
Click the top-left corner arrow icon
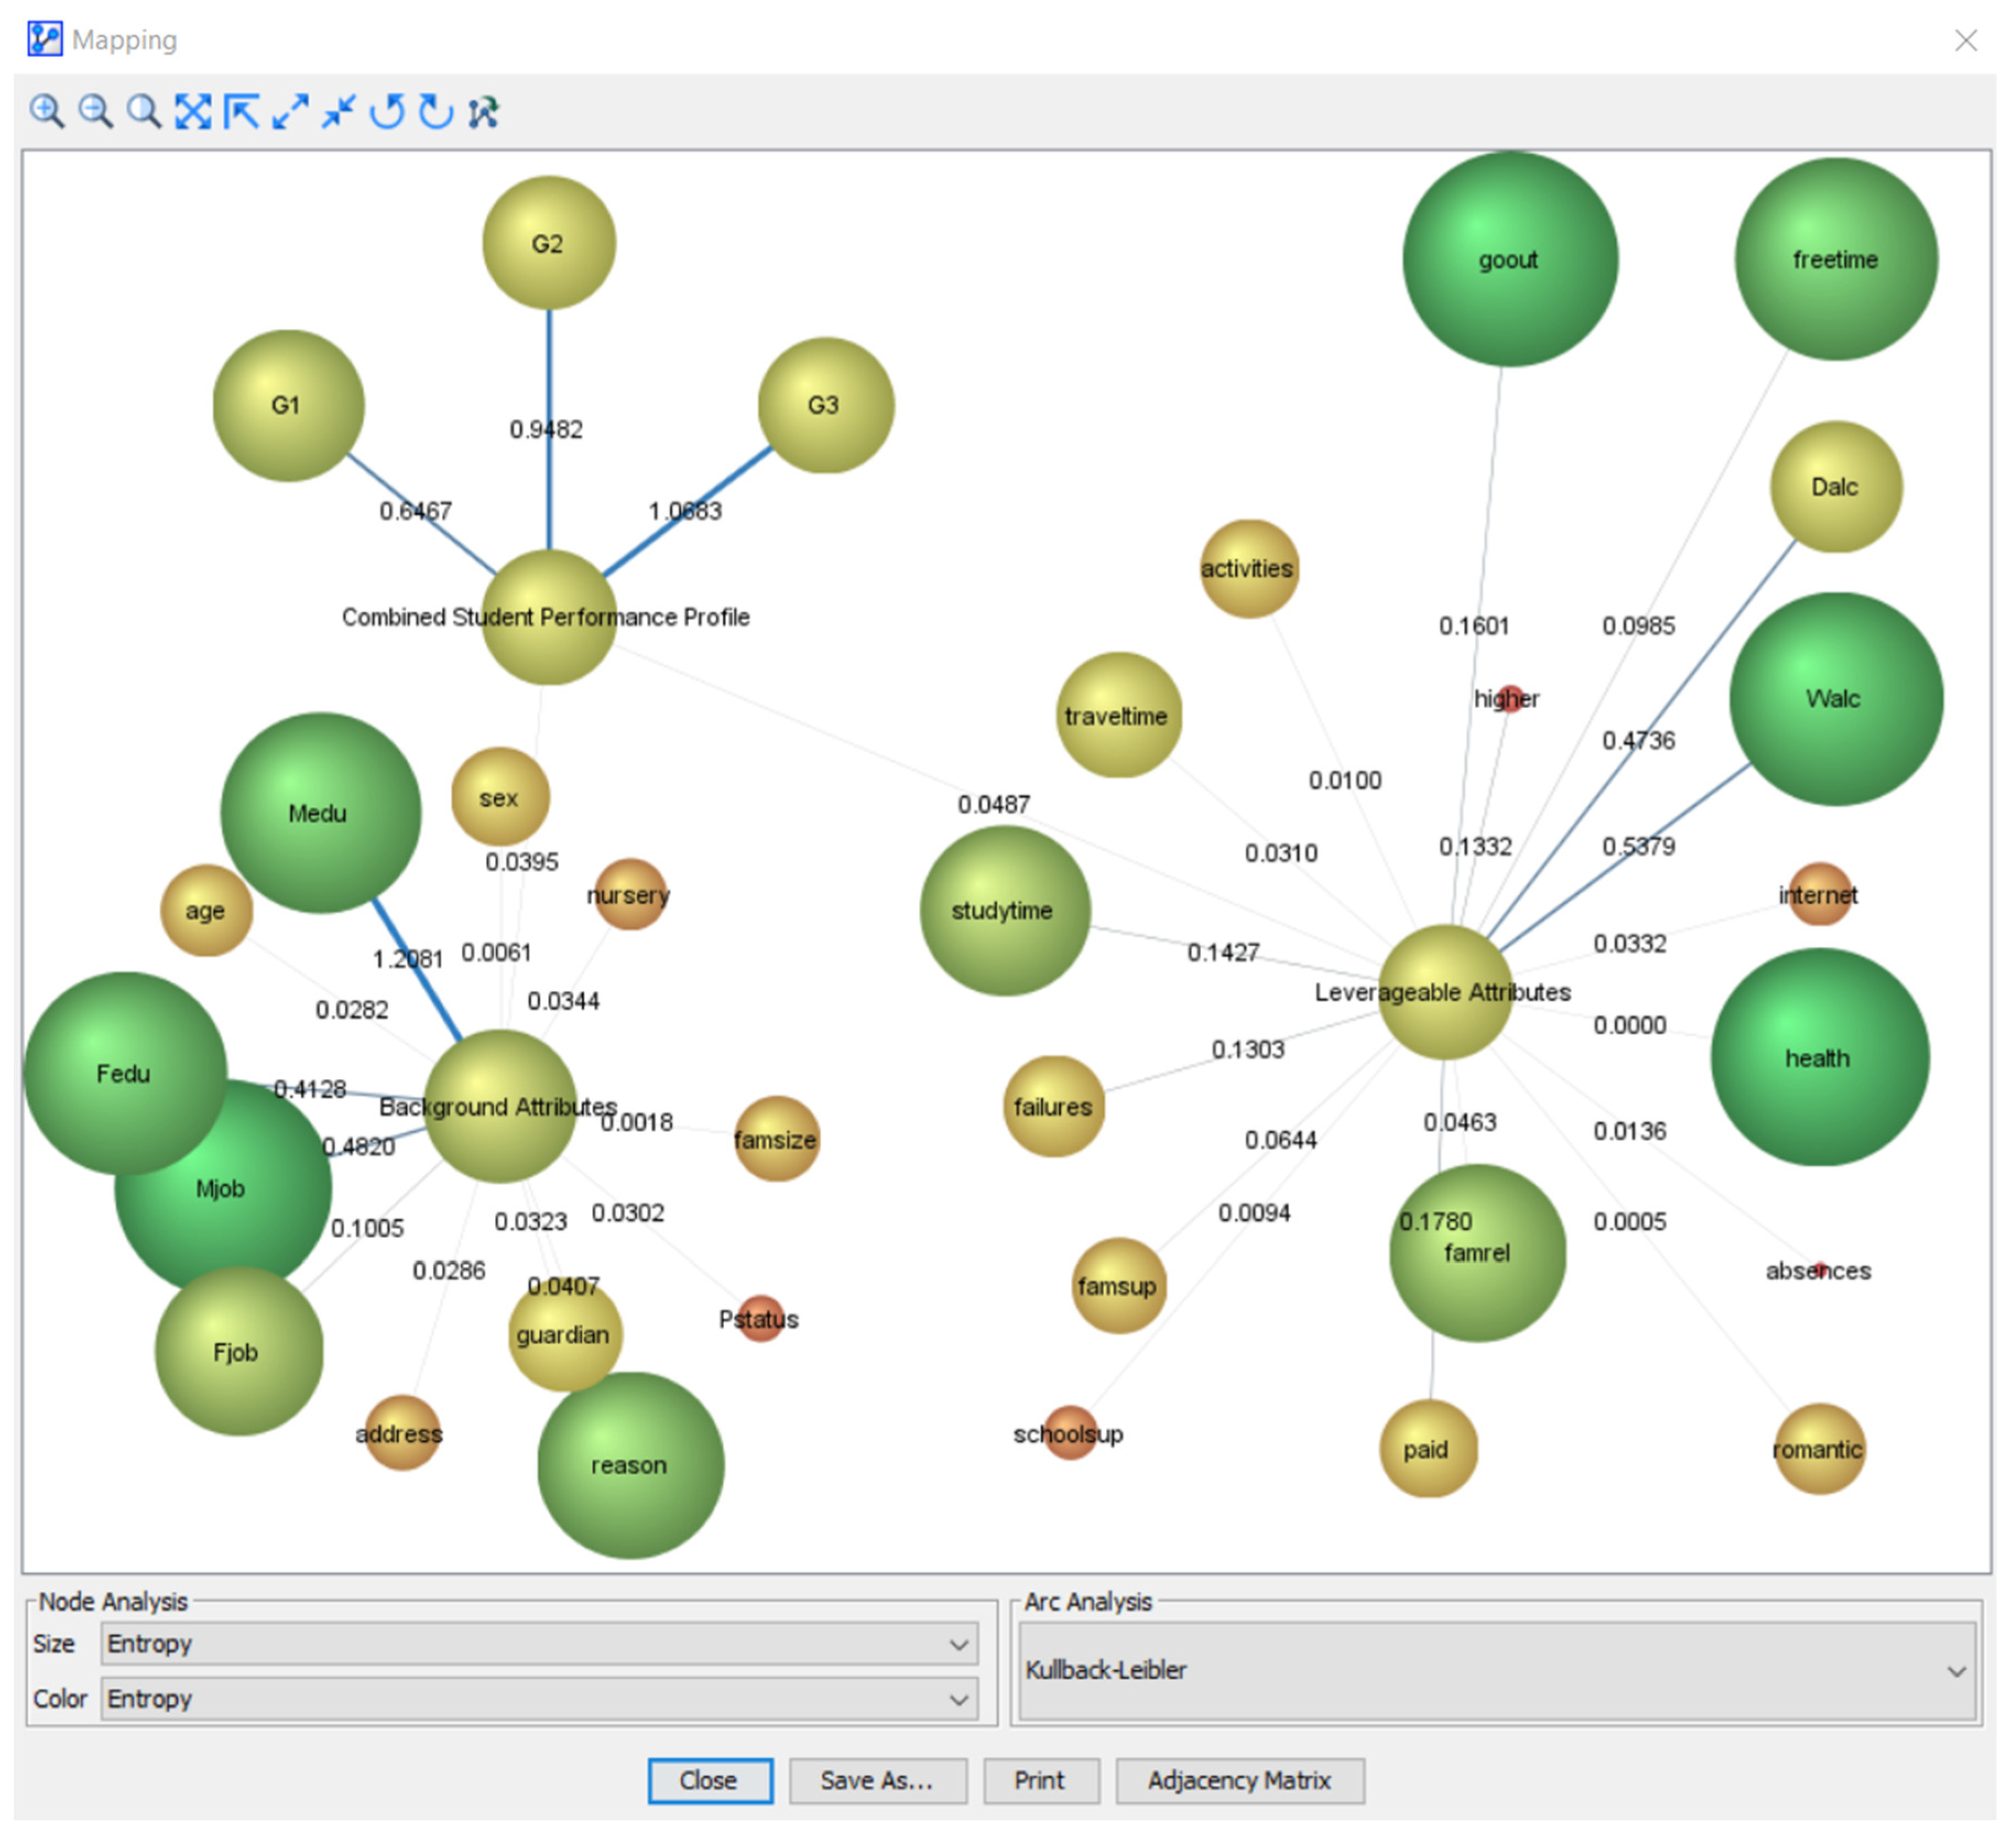pyautogui.click(x=241, y=112)
